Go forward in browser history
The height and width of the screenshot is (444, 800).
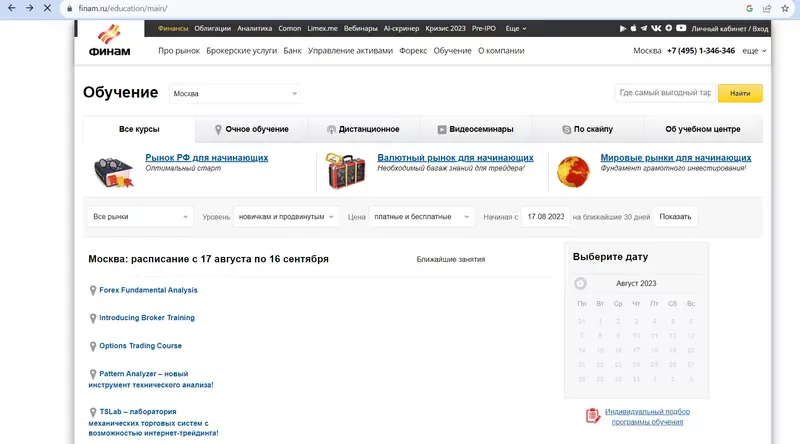click(x=30, y=8)
